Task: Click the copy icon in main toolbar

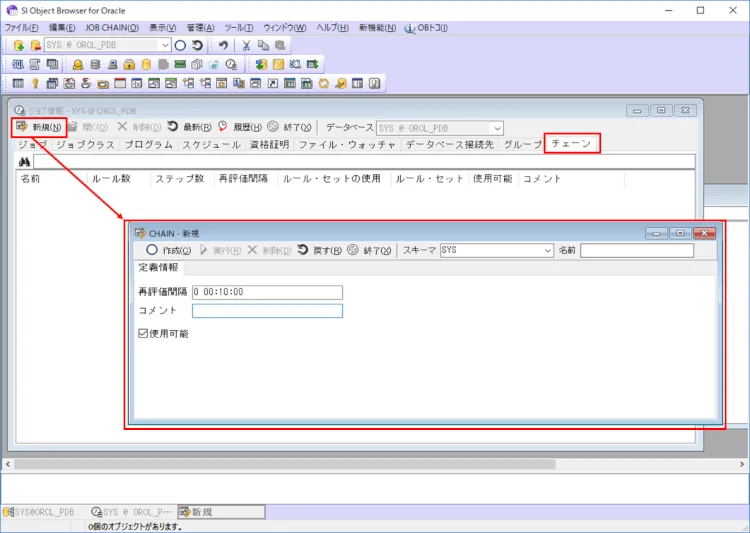Action: (x=263, y=45)
